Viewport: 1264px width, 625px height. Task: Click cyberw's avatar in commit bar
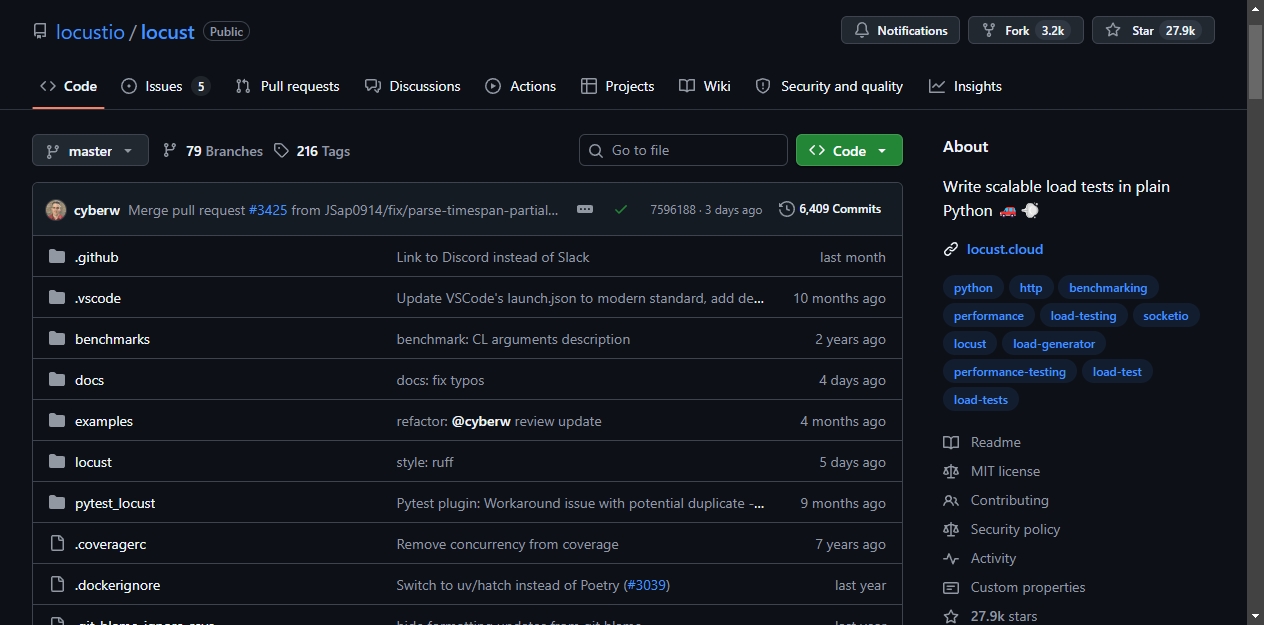[56, 210]
